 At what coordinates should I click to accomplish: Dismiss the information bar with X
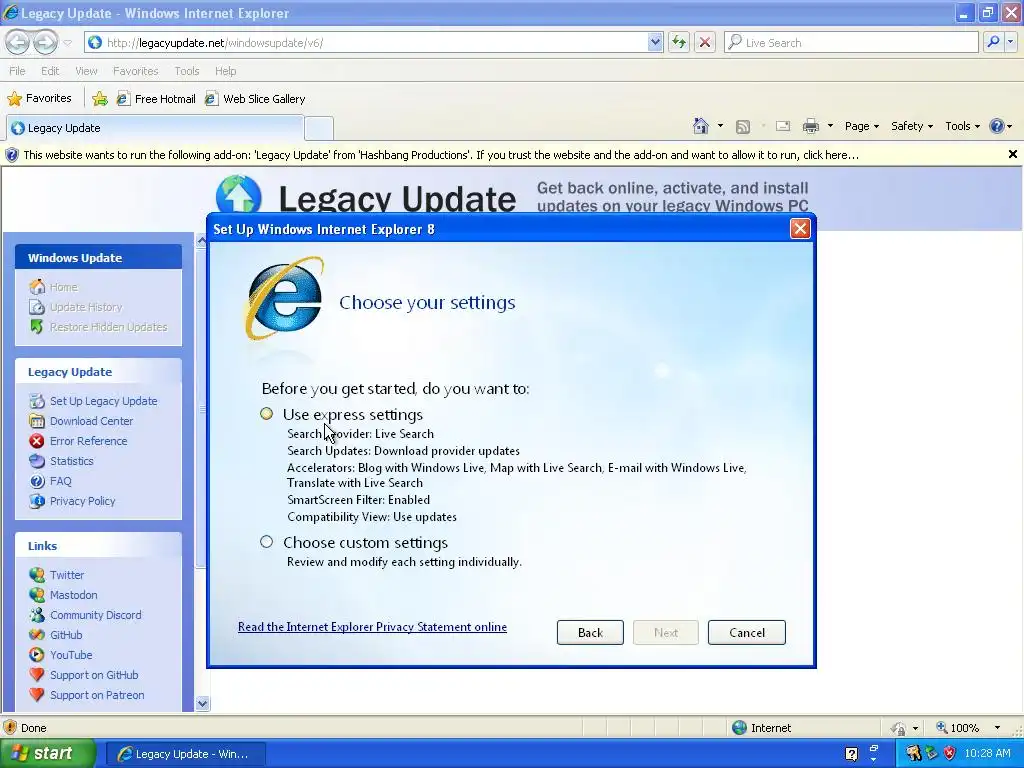[x=1012, y=154]
